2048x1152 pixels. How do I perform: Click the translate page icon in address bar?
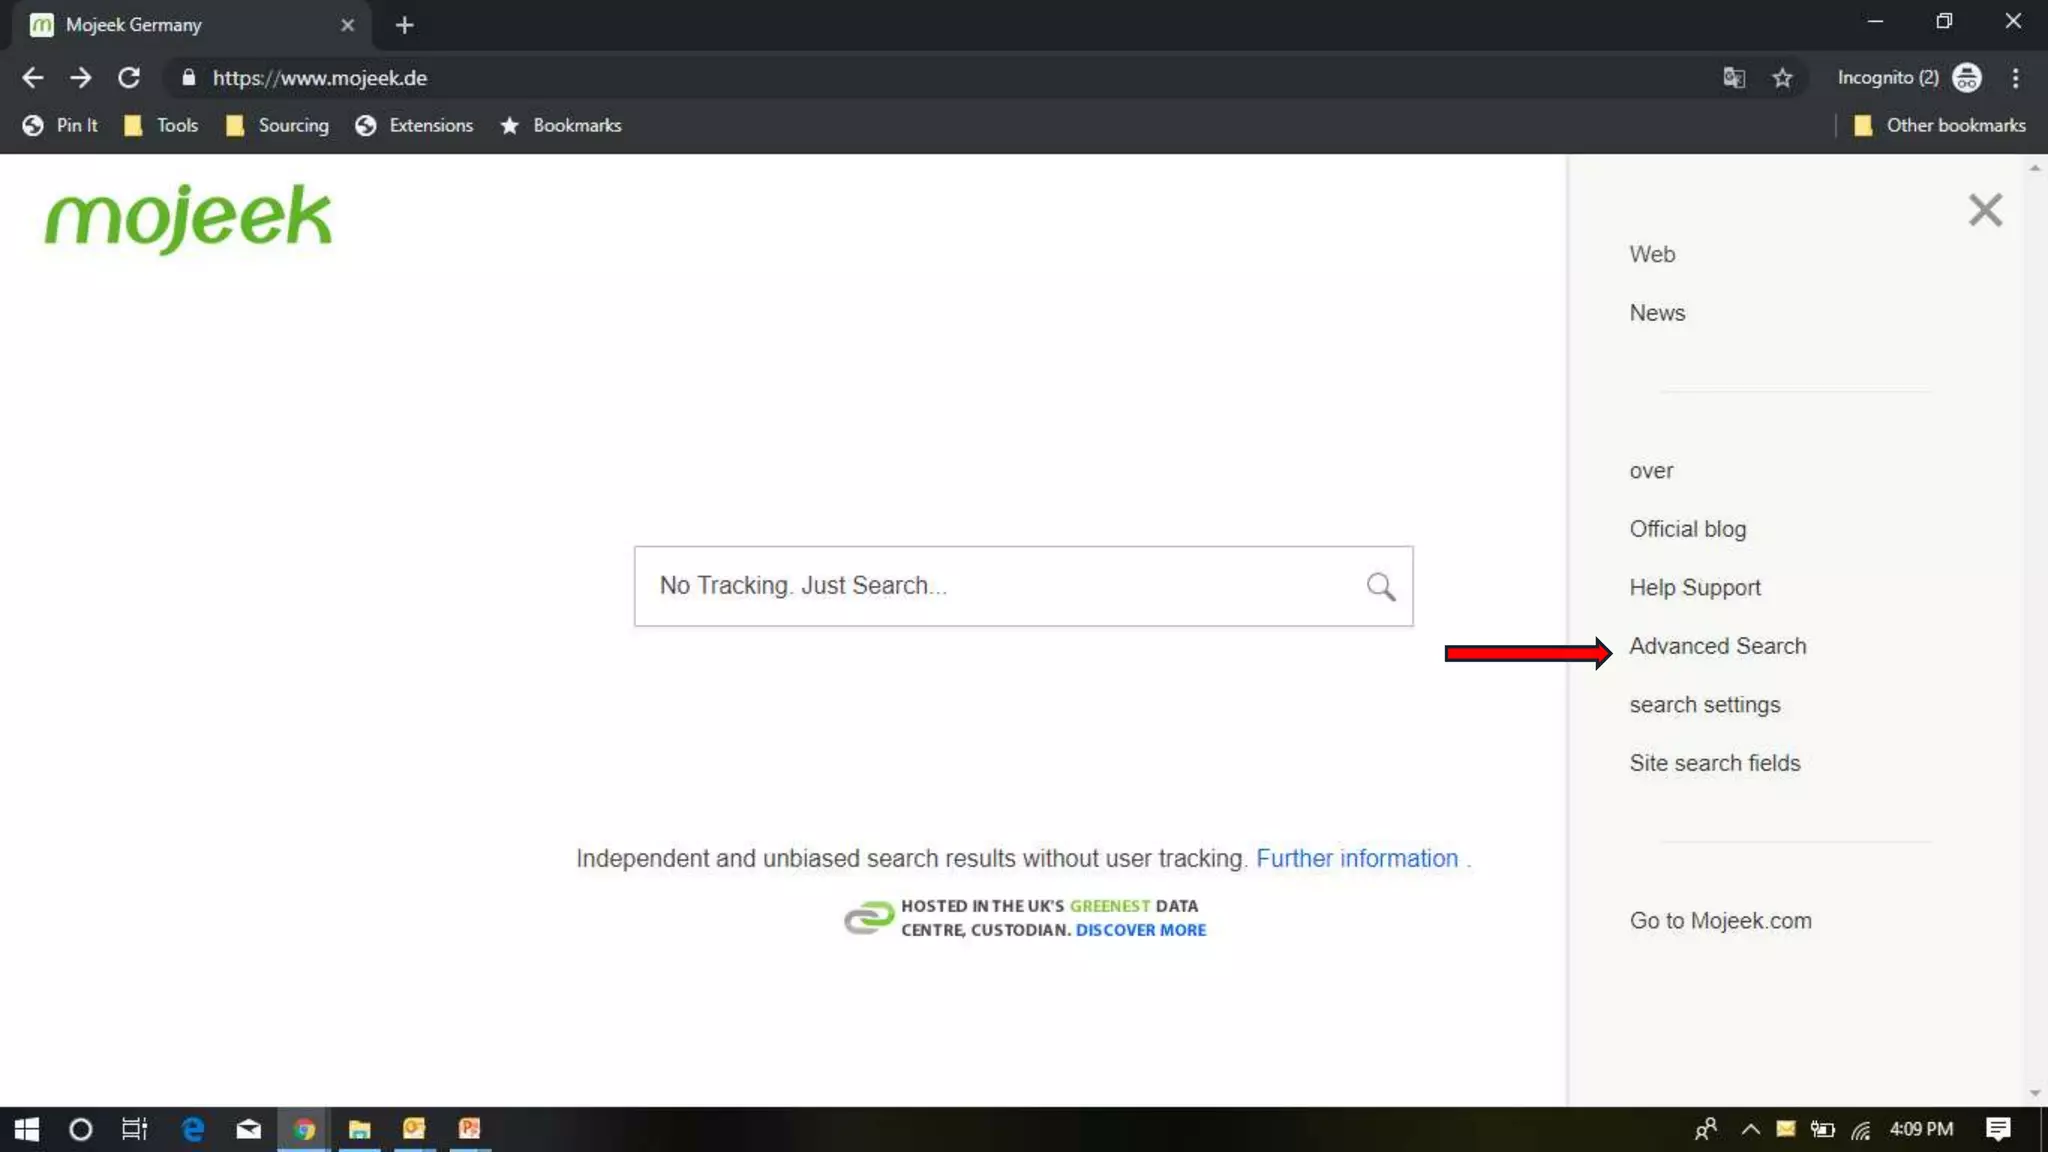(x=1733, y=78)
